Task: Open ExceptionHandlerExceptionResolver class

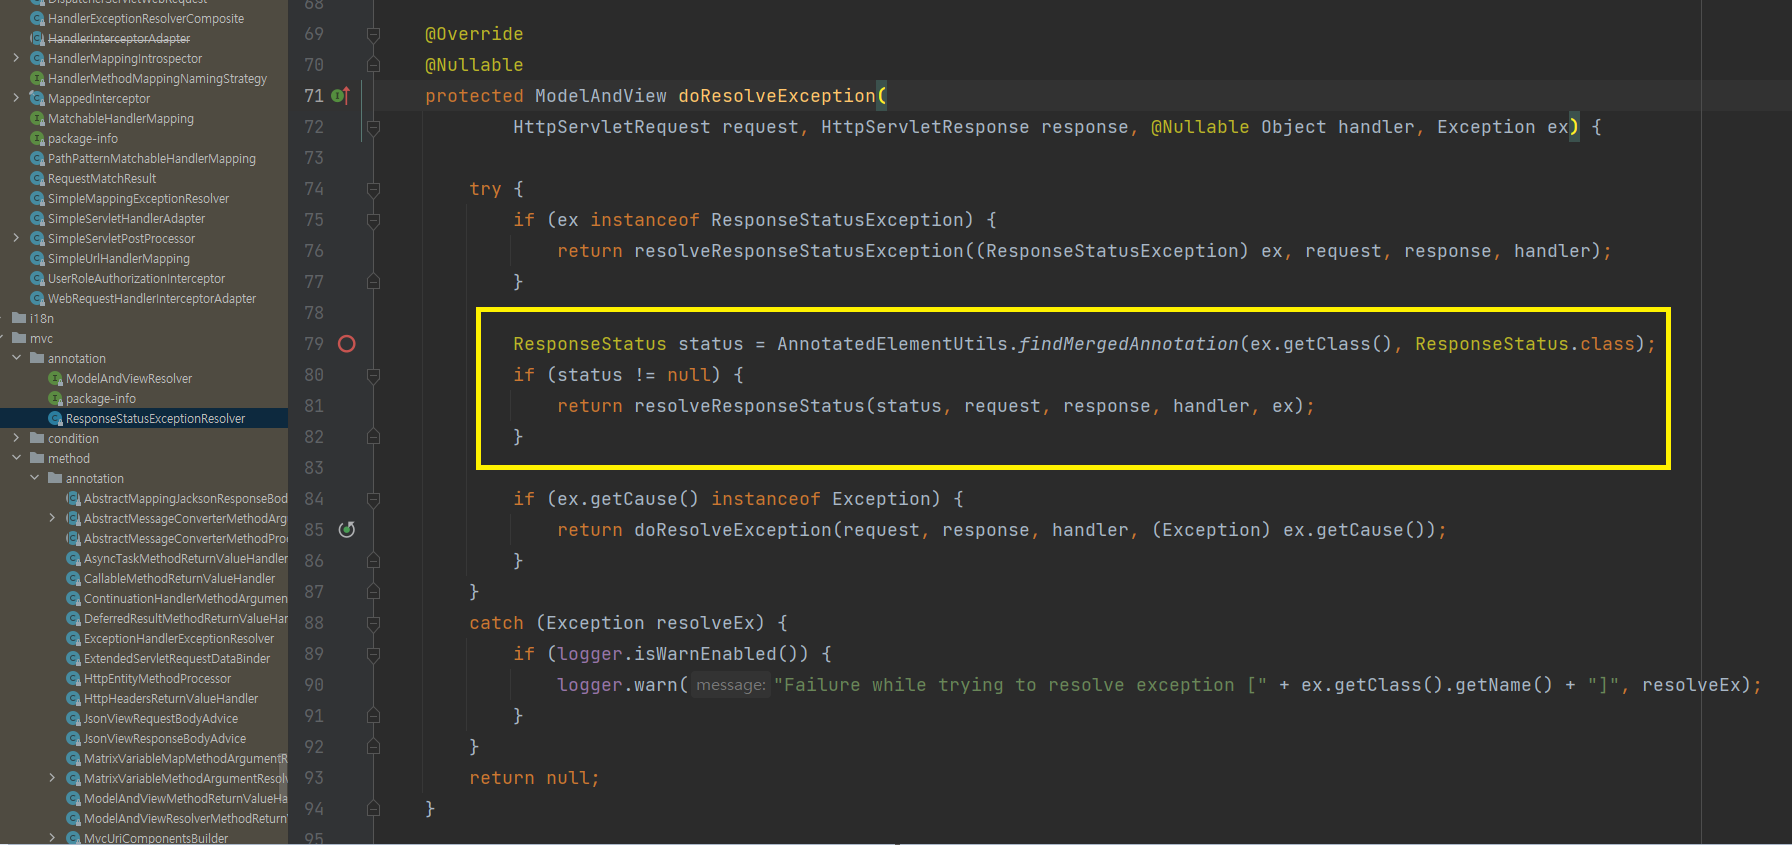Action: pyautogui.click(x=179, y=638)
